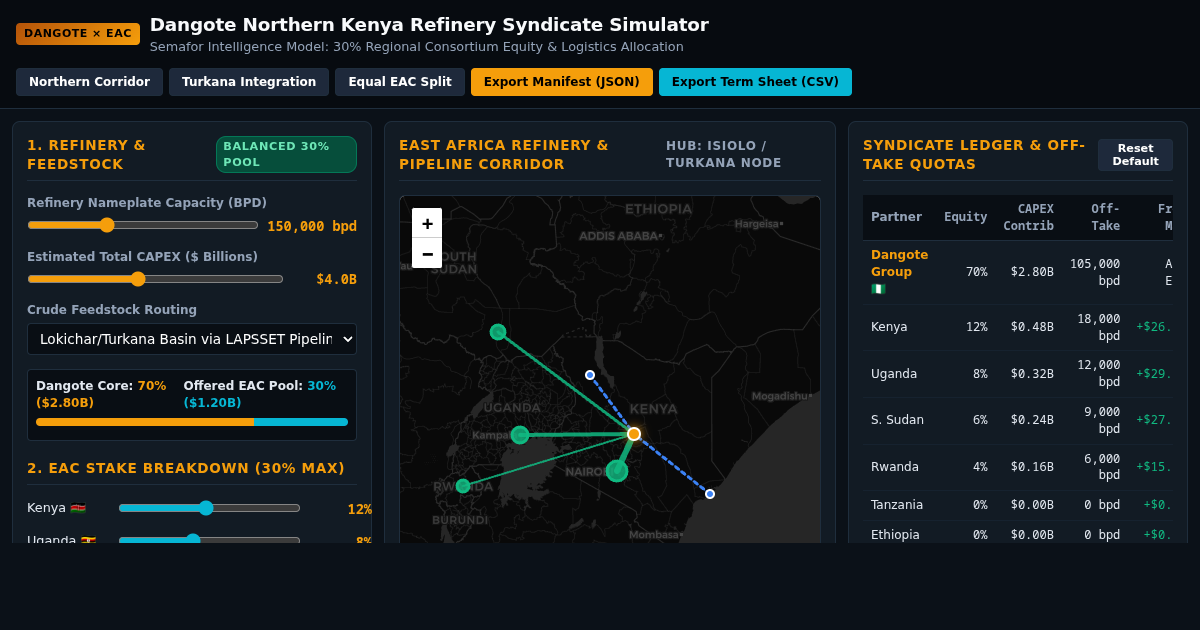This screenshot has width=1200, height=630.
Task: Export Manifest as JSON
Action: click(562, 82)
